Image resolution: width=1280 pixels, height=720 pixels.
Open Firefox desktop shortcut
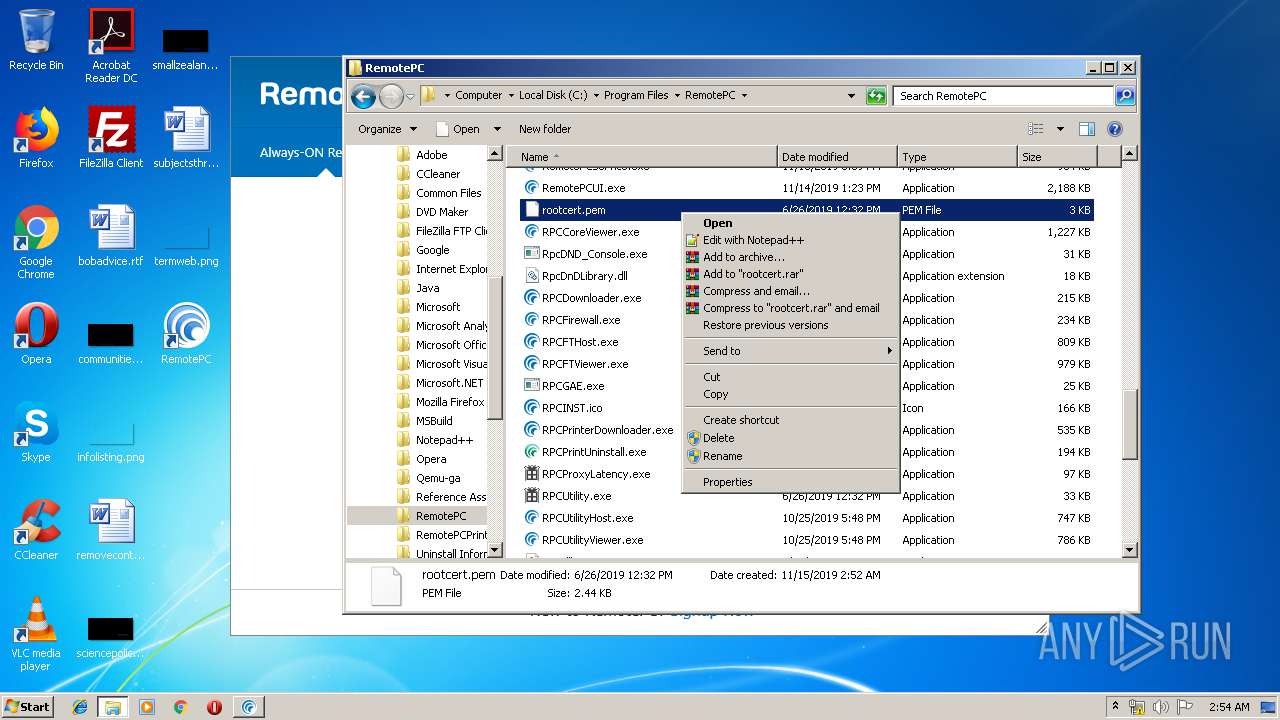point(36,138)
